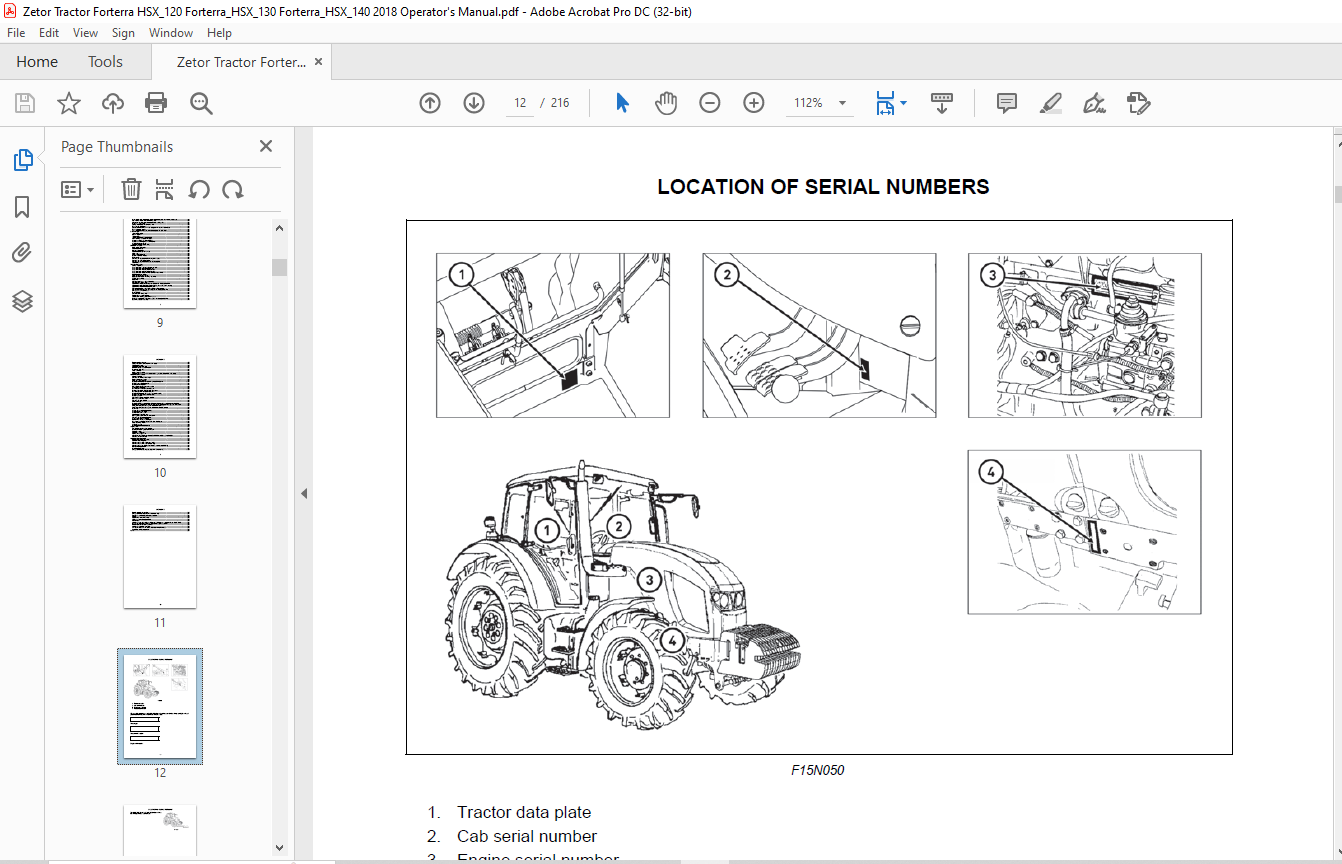Activate the hand pan tool
Image resolution: width=1342 pixels, height=864 pixels.
(666, 103)
